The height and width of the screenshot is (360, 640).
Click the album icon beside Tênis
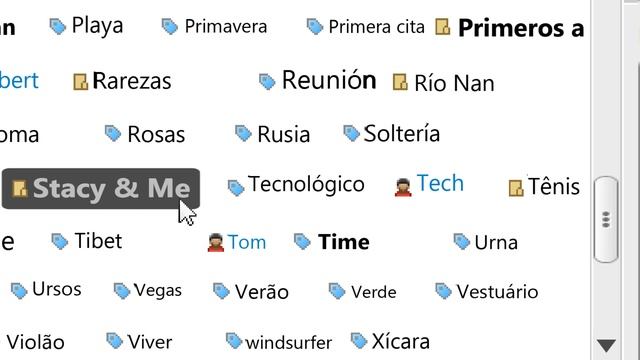point(516,188)
